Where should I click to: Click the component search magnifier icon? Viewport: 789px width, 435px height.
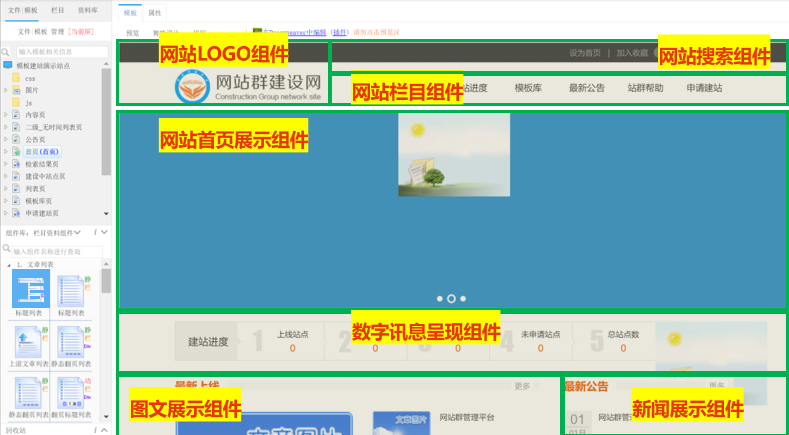pos(7,249)
